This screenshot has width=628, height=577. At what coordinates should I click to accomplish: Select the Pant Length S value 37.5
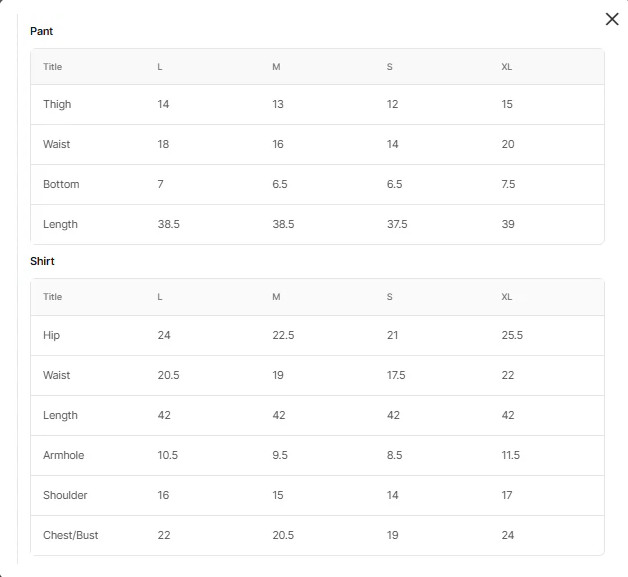(x=397, y=224)
